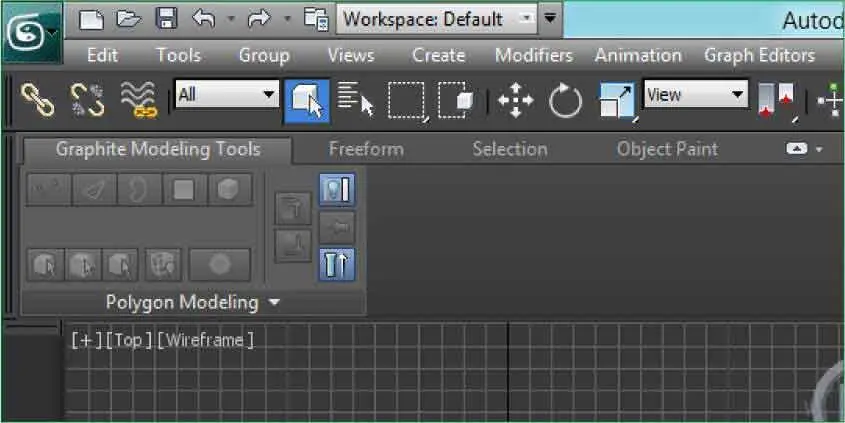This screenshot has width=845, height=423.
Task: Toggle the highlighted Select Object tool
Action: [x=307, y=101]
